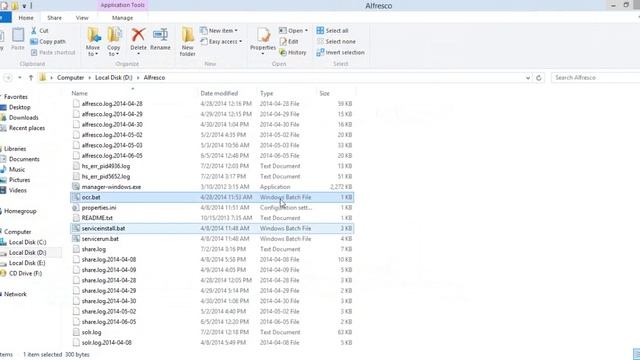Sort by the Date modified column
This screenshot has width=640, height=360.
[x=219, y=93]
